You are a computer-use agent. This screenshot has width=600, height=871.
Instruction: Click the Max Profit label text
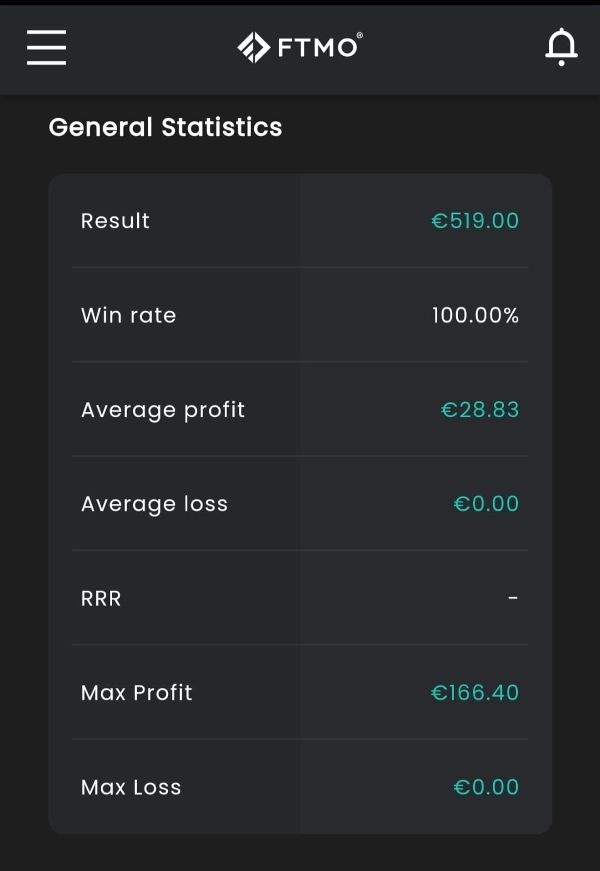coord(137,693)
